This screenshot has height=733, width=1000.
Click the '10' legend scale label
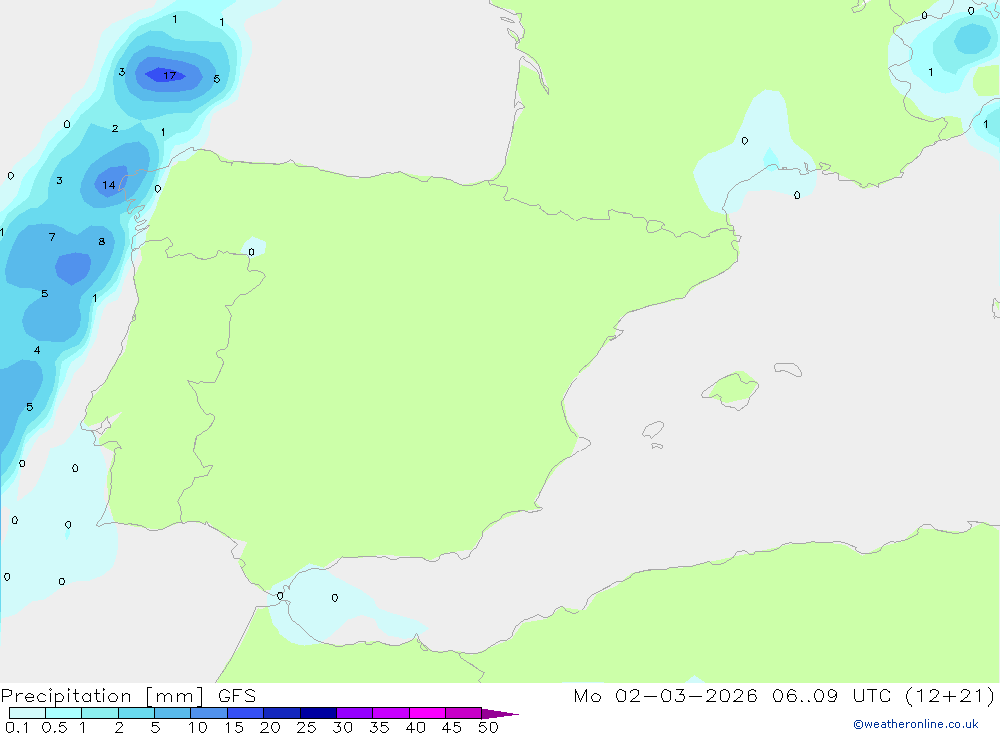(x=197, y=727)
